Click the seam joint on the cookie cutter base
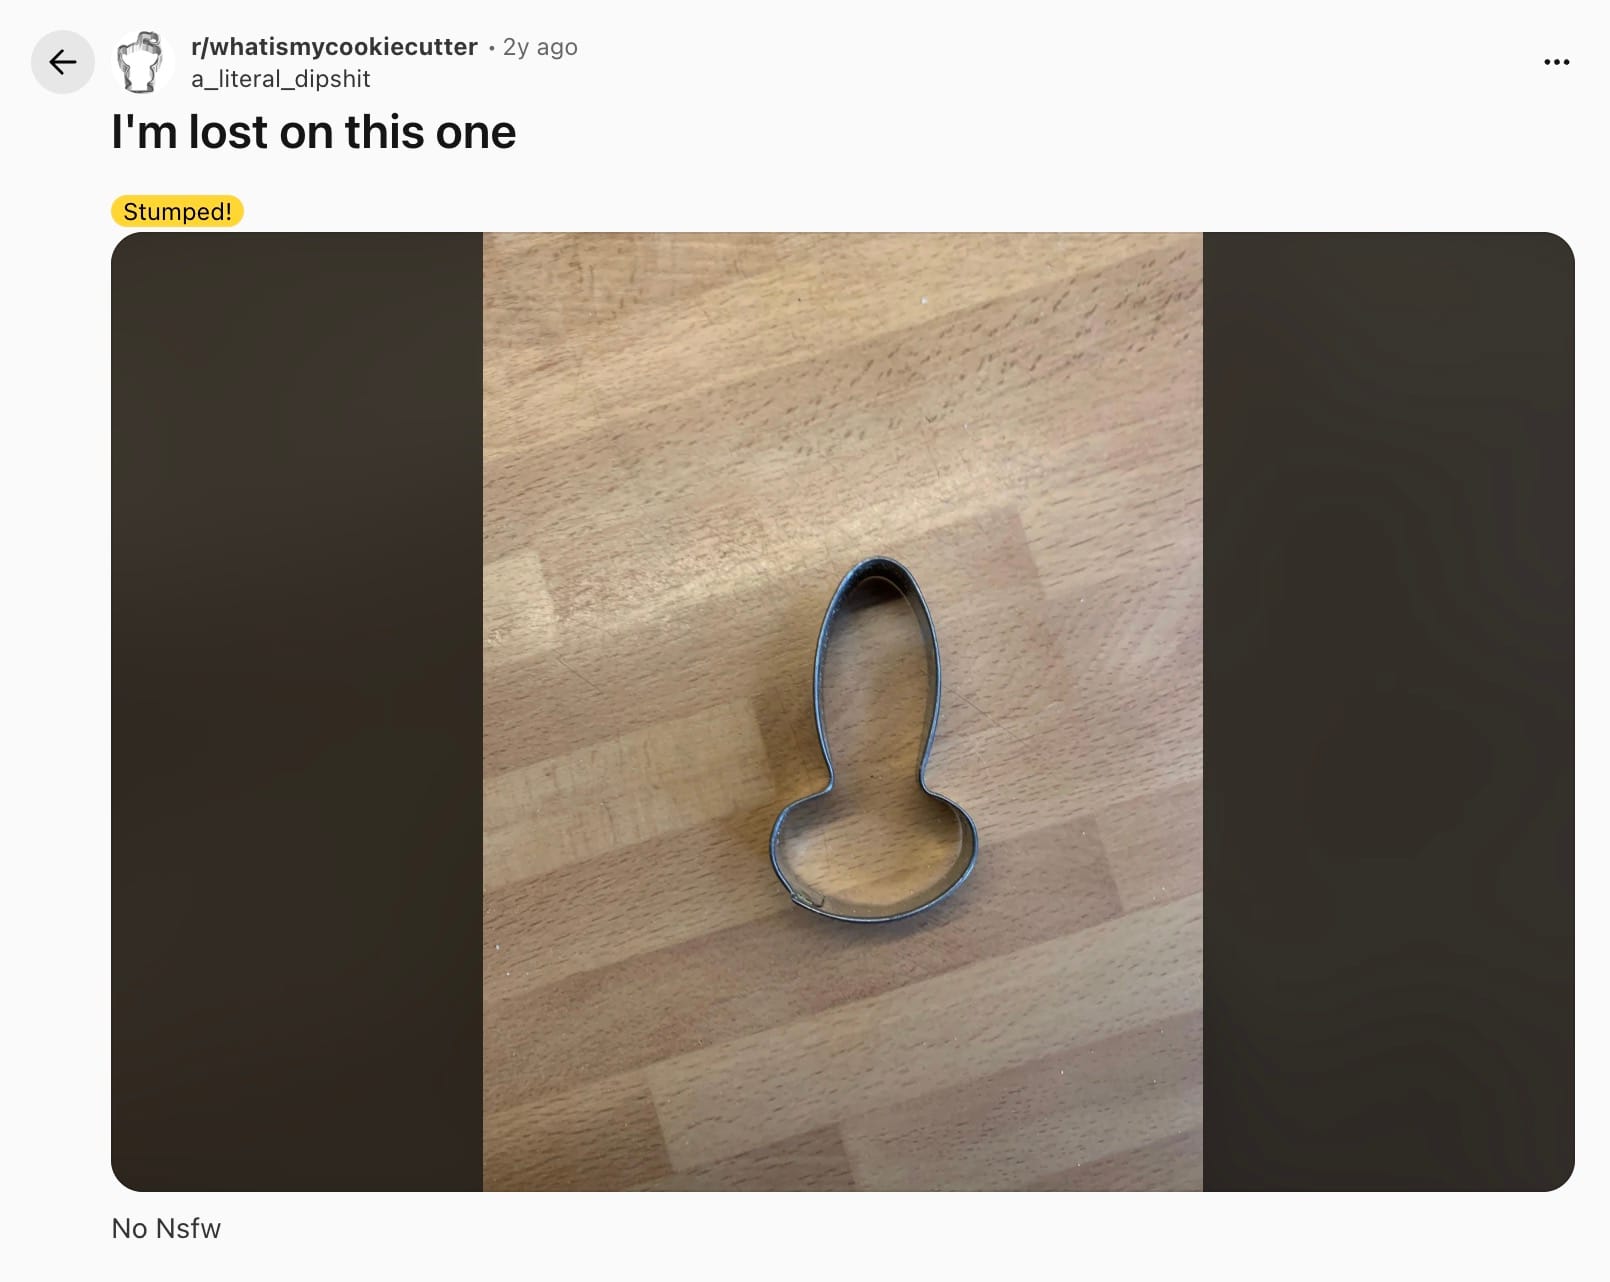Viewport: 1610px width, 1282px height. (807, 899)
